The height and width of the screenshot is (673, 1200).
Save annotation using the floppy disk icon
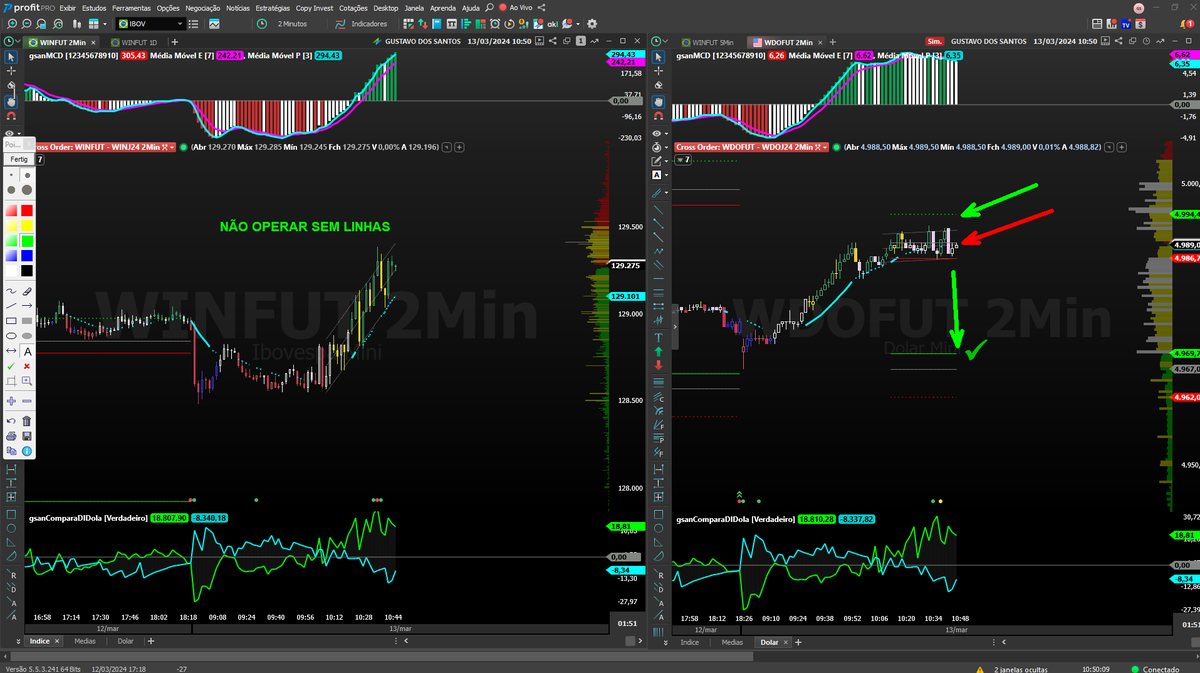coord(27,436)
